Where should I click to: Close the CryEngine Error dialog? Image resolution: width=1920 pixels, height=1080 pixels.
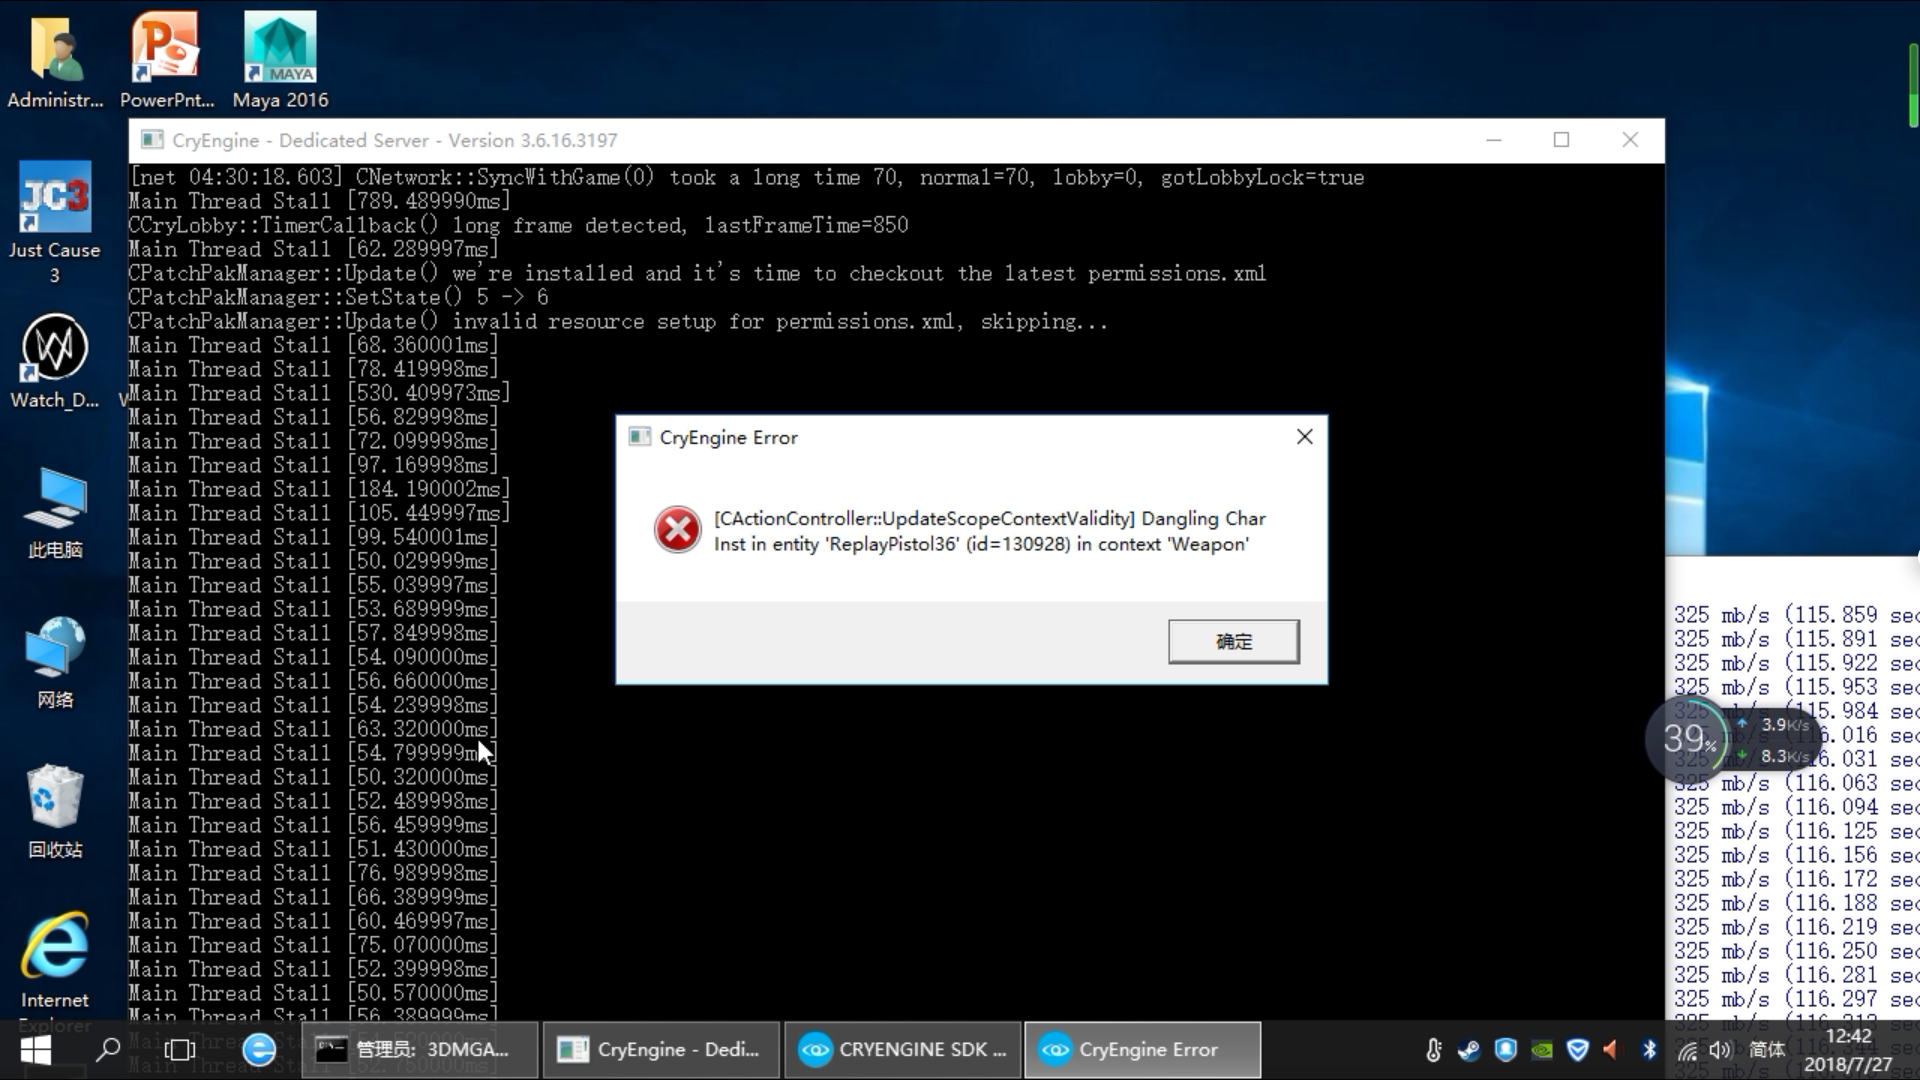point(1304,437)
